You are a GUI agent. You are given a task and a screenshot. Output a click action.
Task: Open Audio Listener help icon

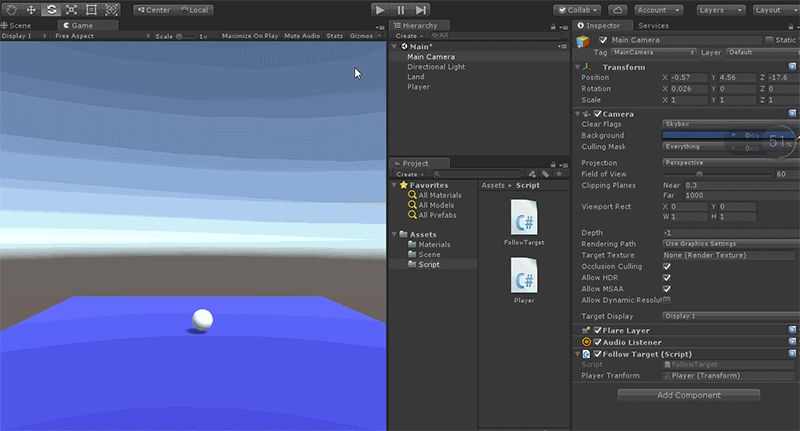(x=792, y=342)
